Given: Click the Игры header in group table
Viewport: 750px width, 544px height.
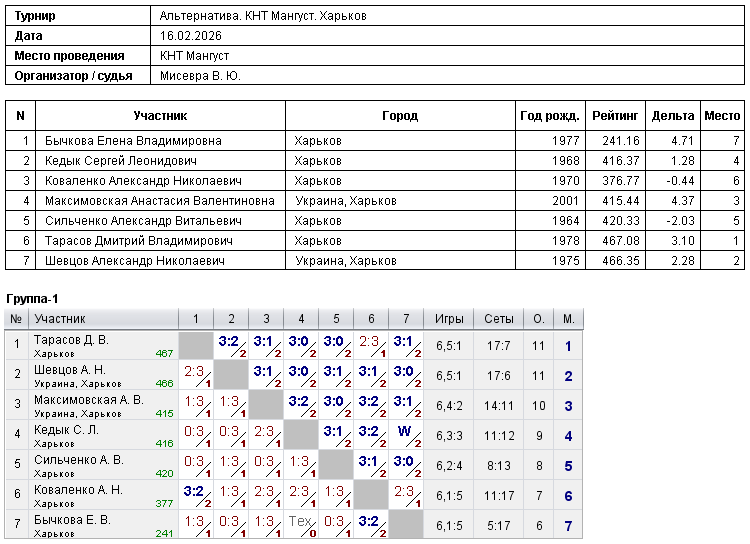Looking at the screenshot, I should coord(449,319).
